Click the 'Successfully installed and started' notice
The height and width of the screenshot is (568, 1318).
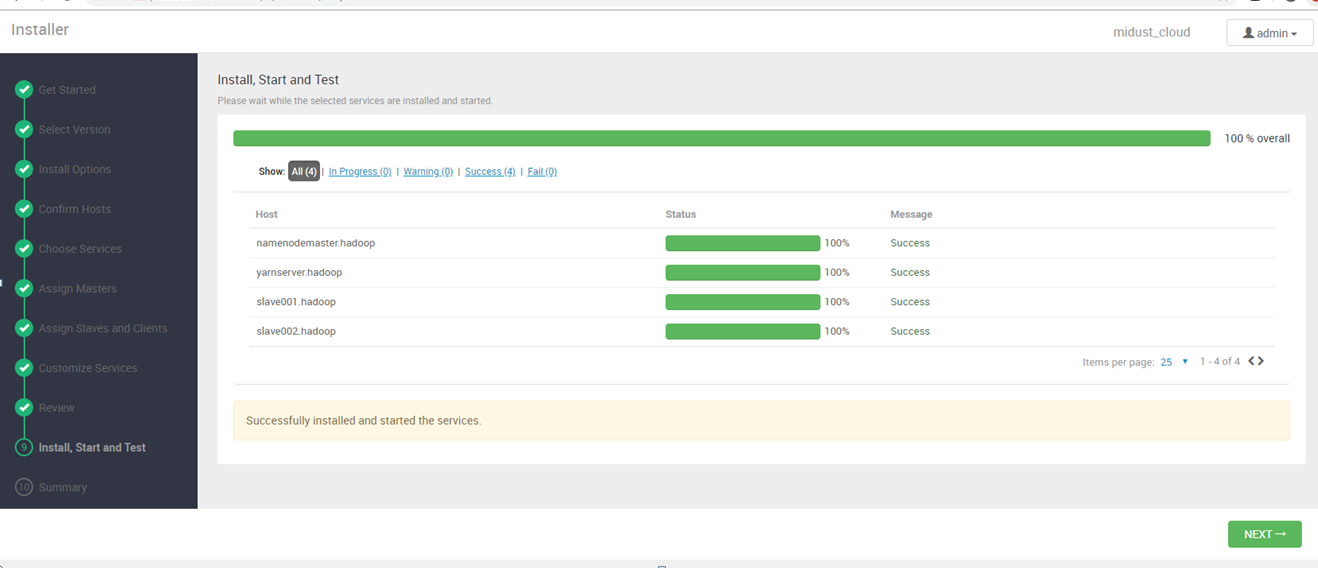tap(761, 421)
